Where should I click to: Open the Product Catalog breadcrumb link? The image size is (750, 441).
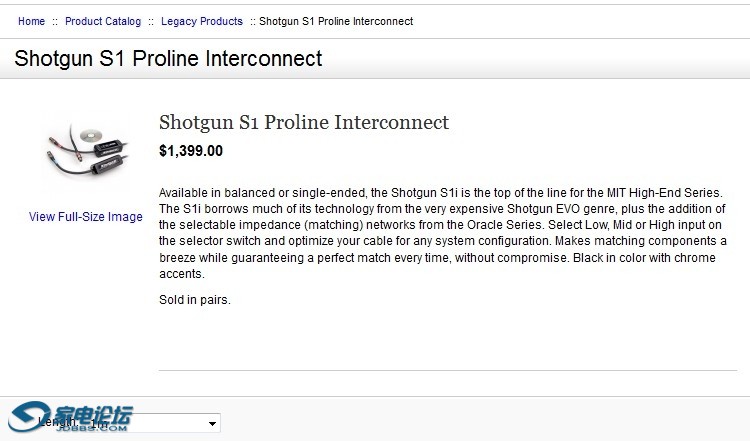tap(103, 21)
